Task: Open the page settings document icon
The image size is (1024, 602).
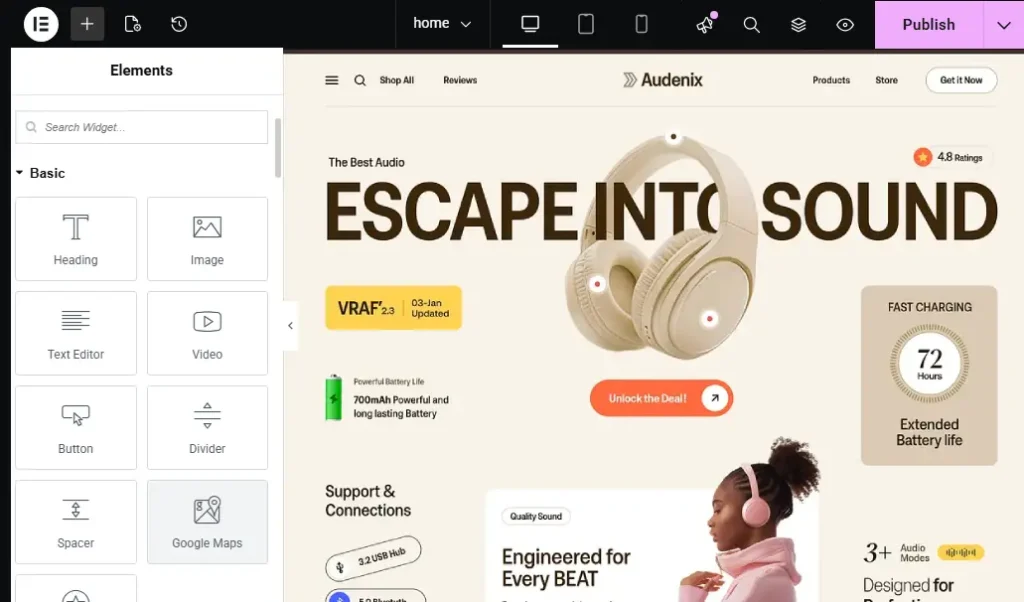Action: coord(132,24)
